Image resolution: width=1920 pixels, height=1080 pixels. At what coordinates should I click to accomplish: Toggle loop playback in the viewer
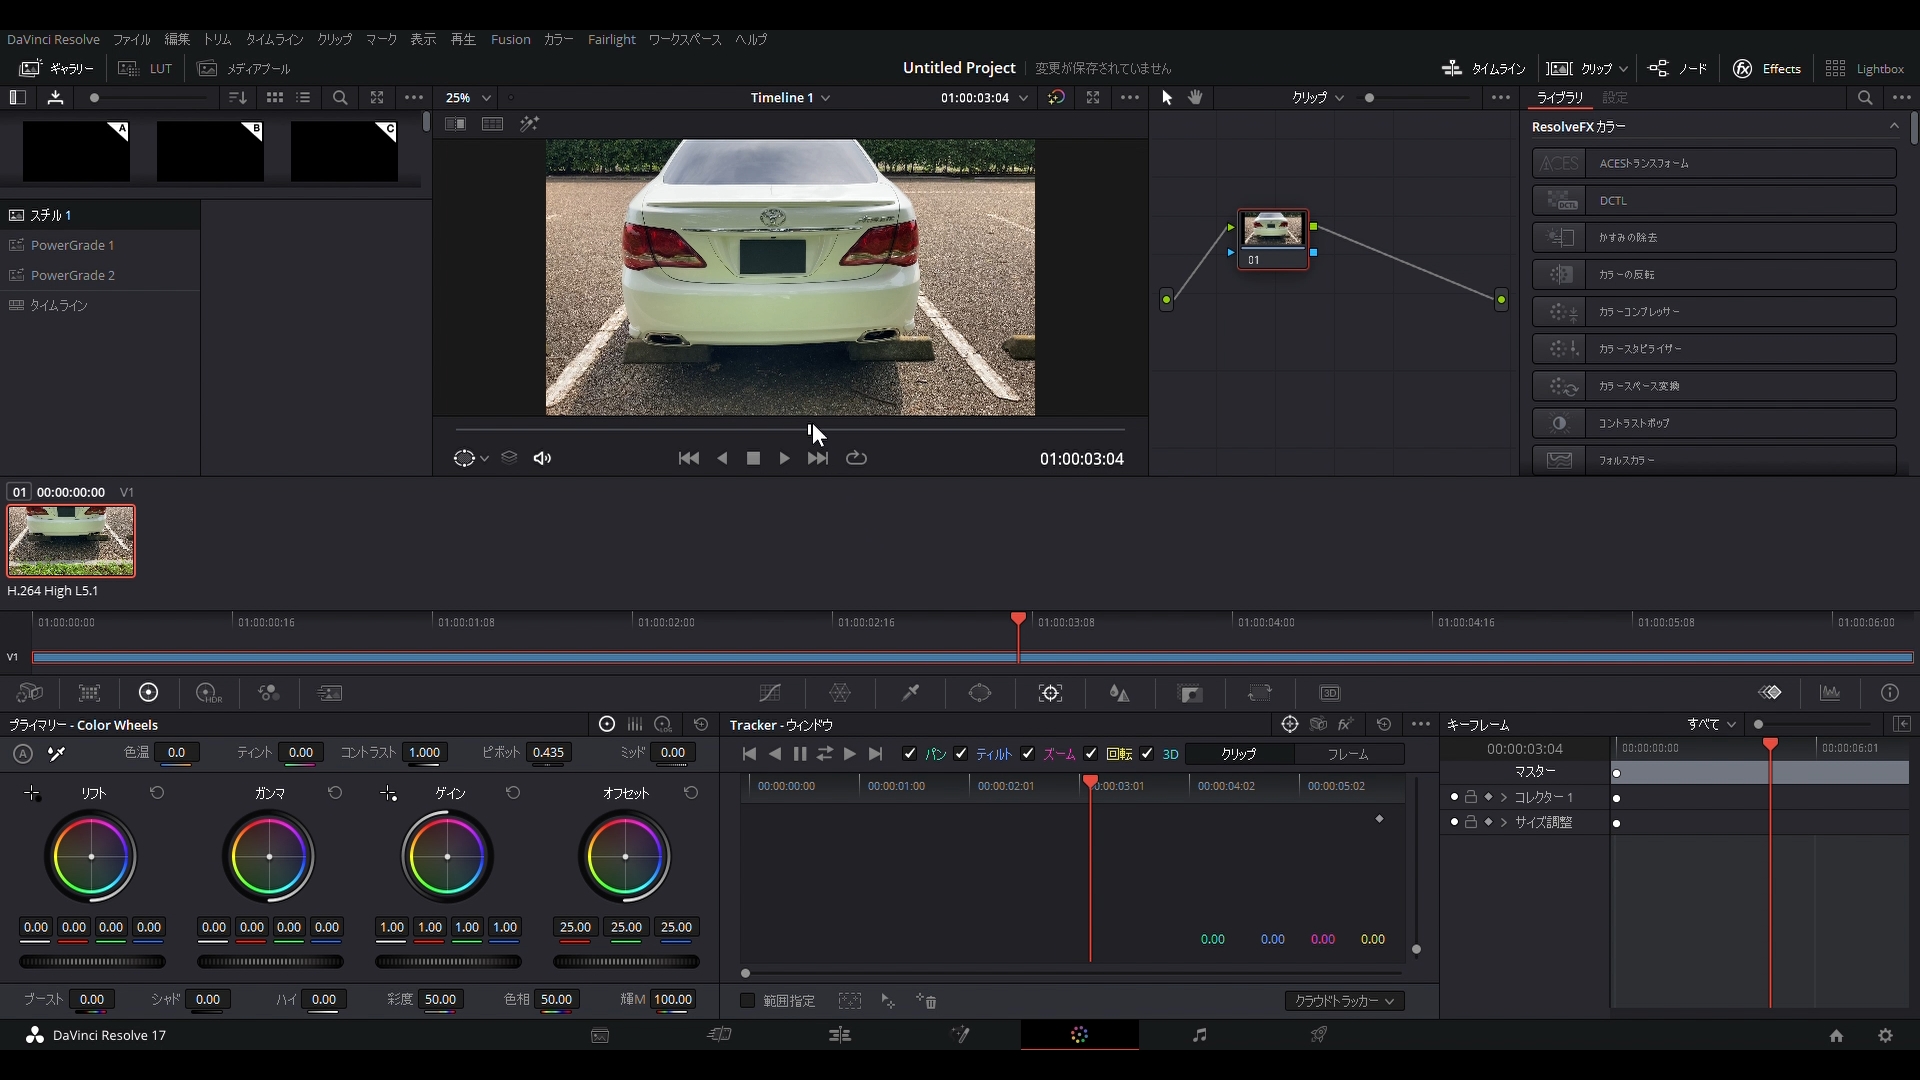click(x=857, y=458)
